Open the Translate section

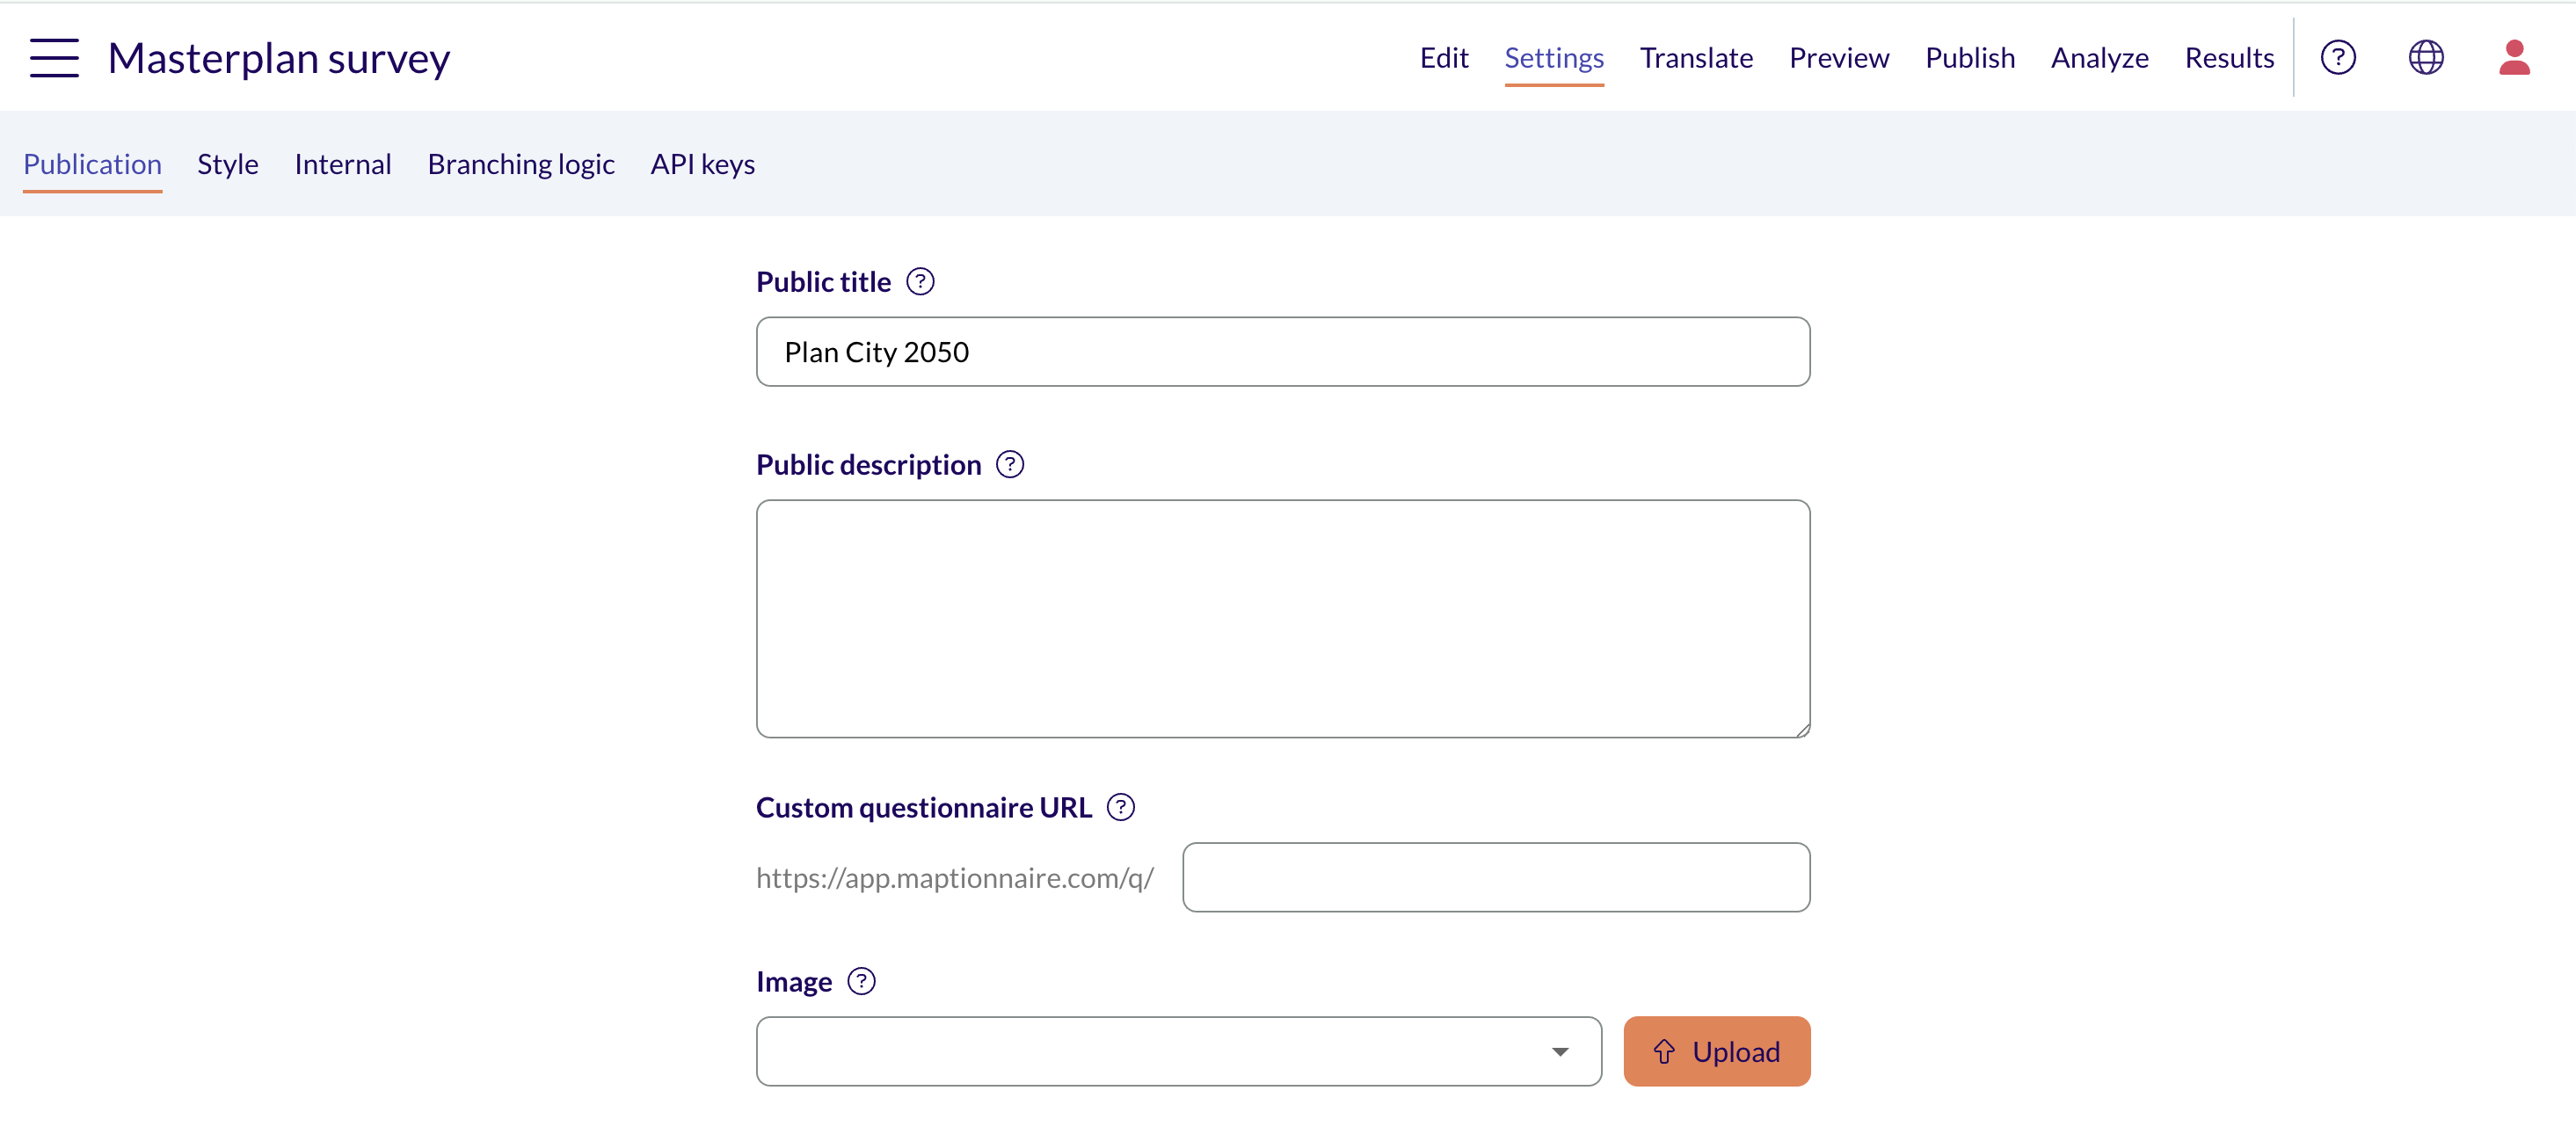coord(1696,58)
